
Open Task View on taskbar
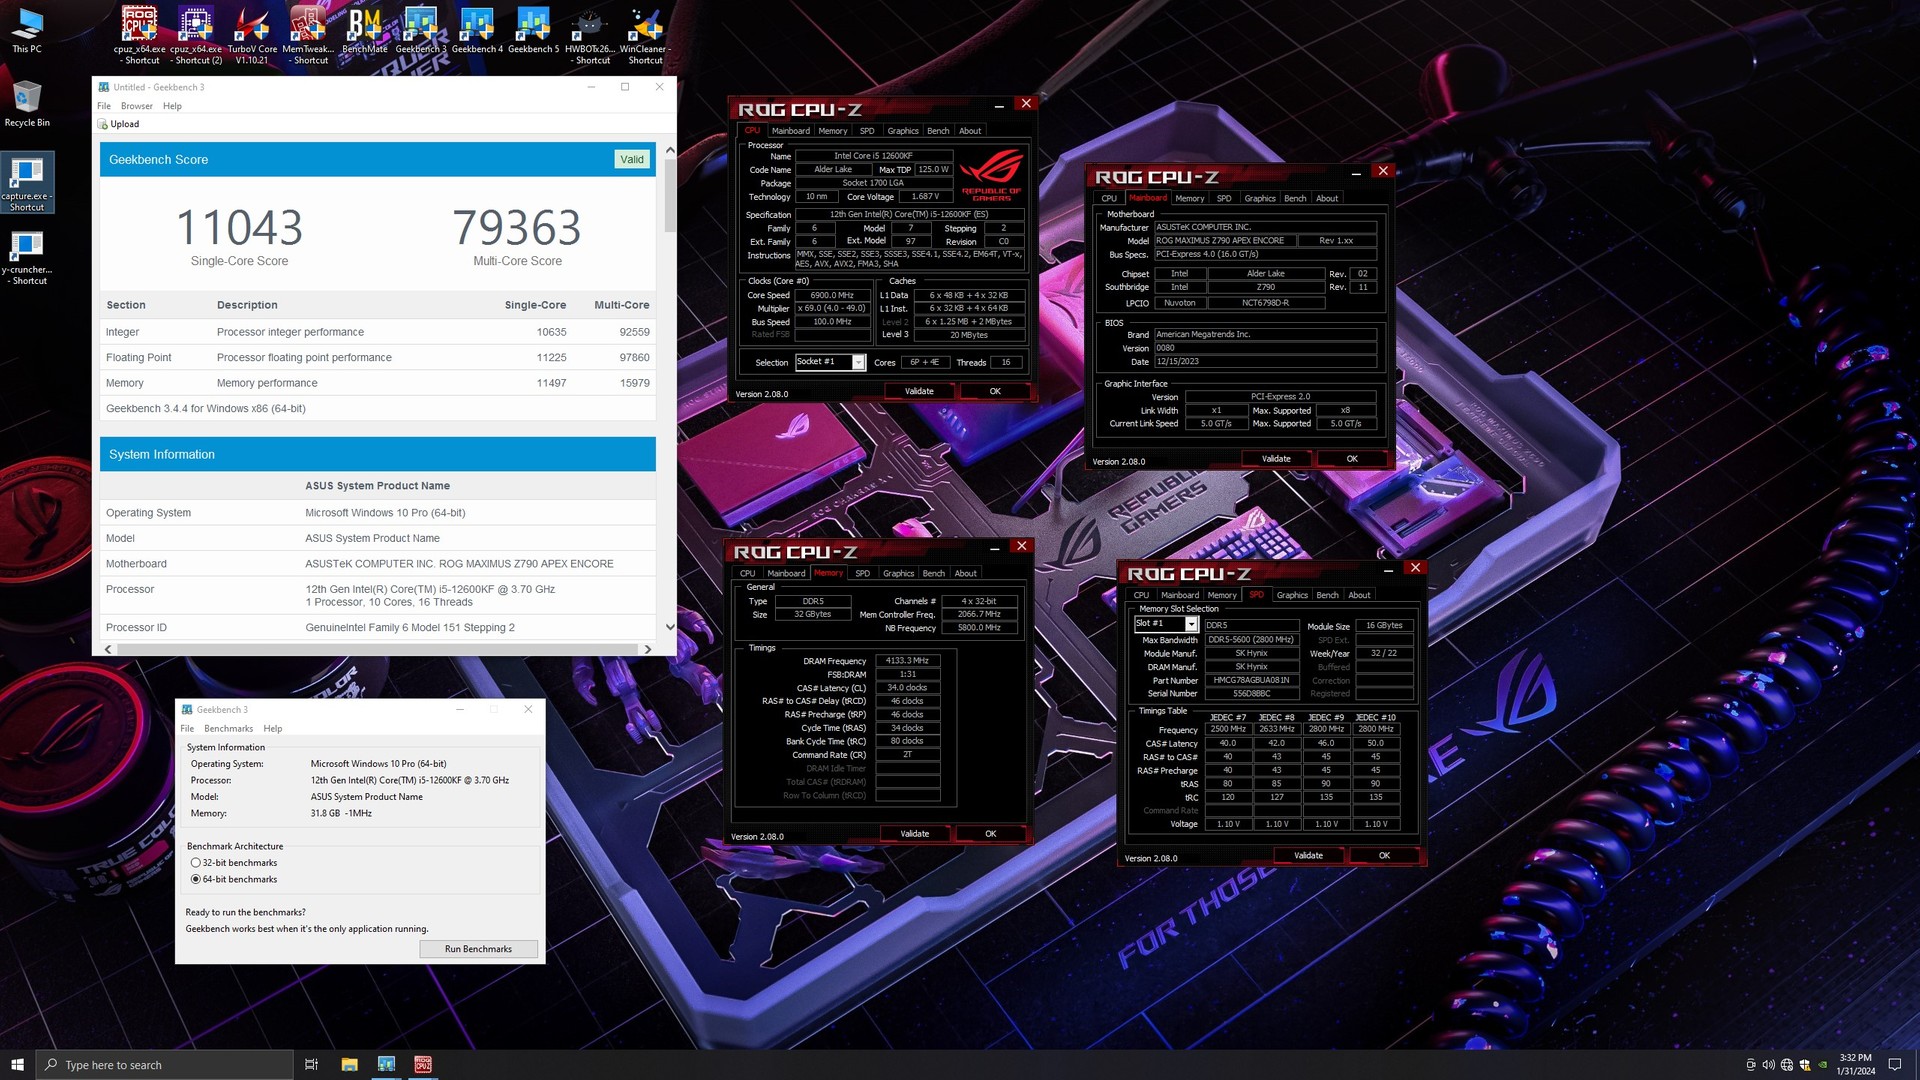coord(311,1064)
